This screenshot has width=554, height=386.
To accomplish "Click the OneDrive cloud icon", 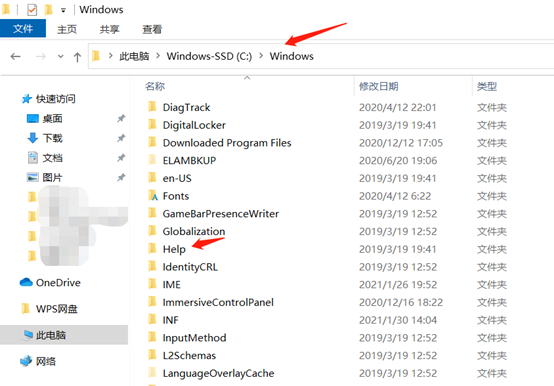I will [26, 282].
